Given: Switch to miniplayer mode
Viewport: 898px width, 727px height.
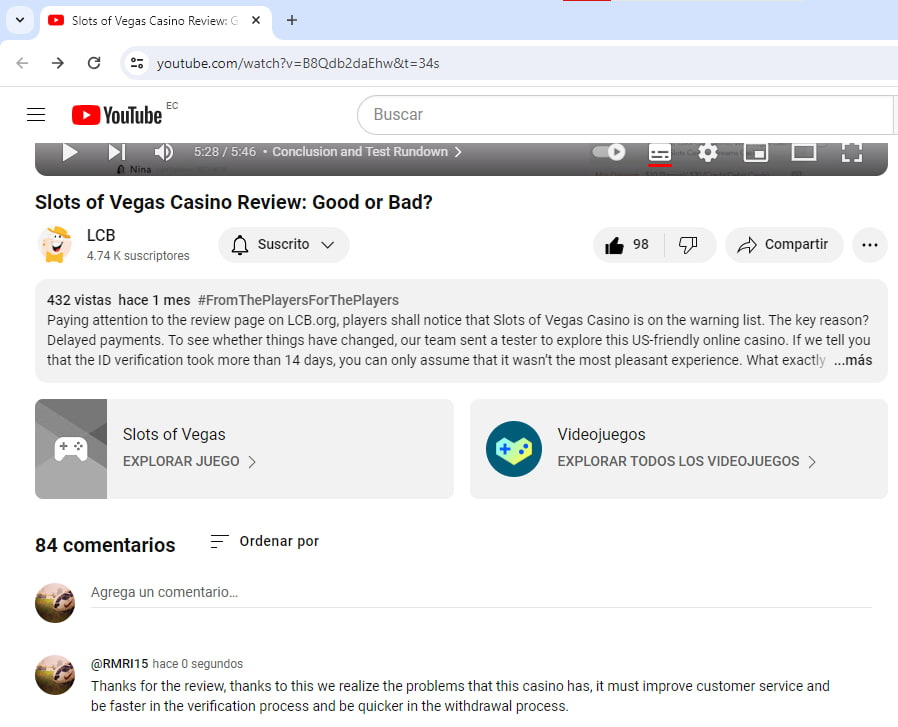Looking at the screenshot, I should [x=756, y=152].
